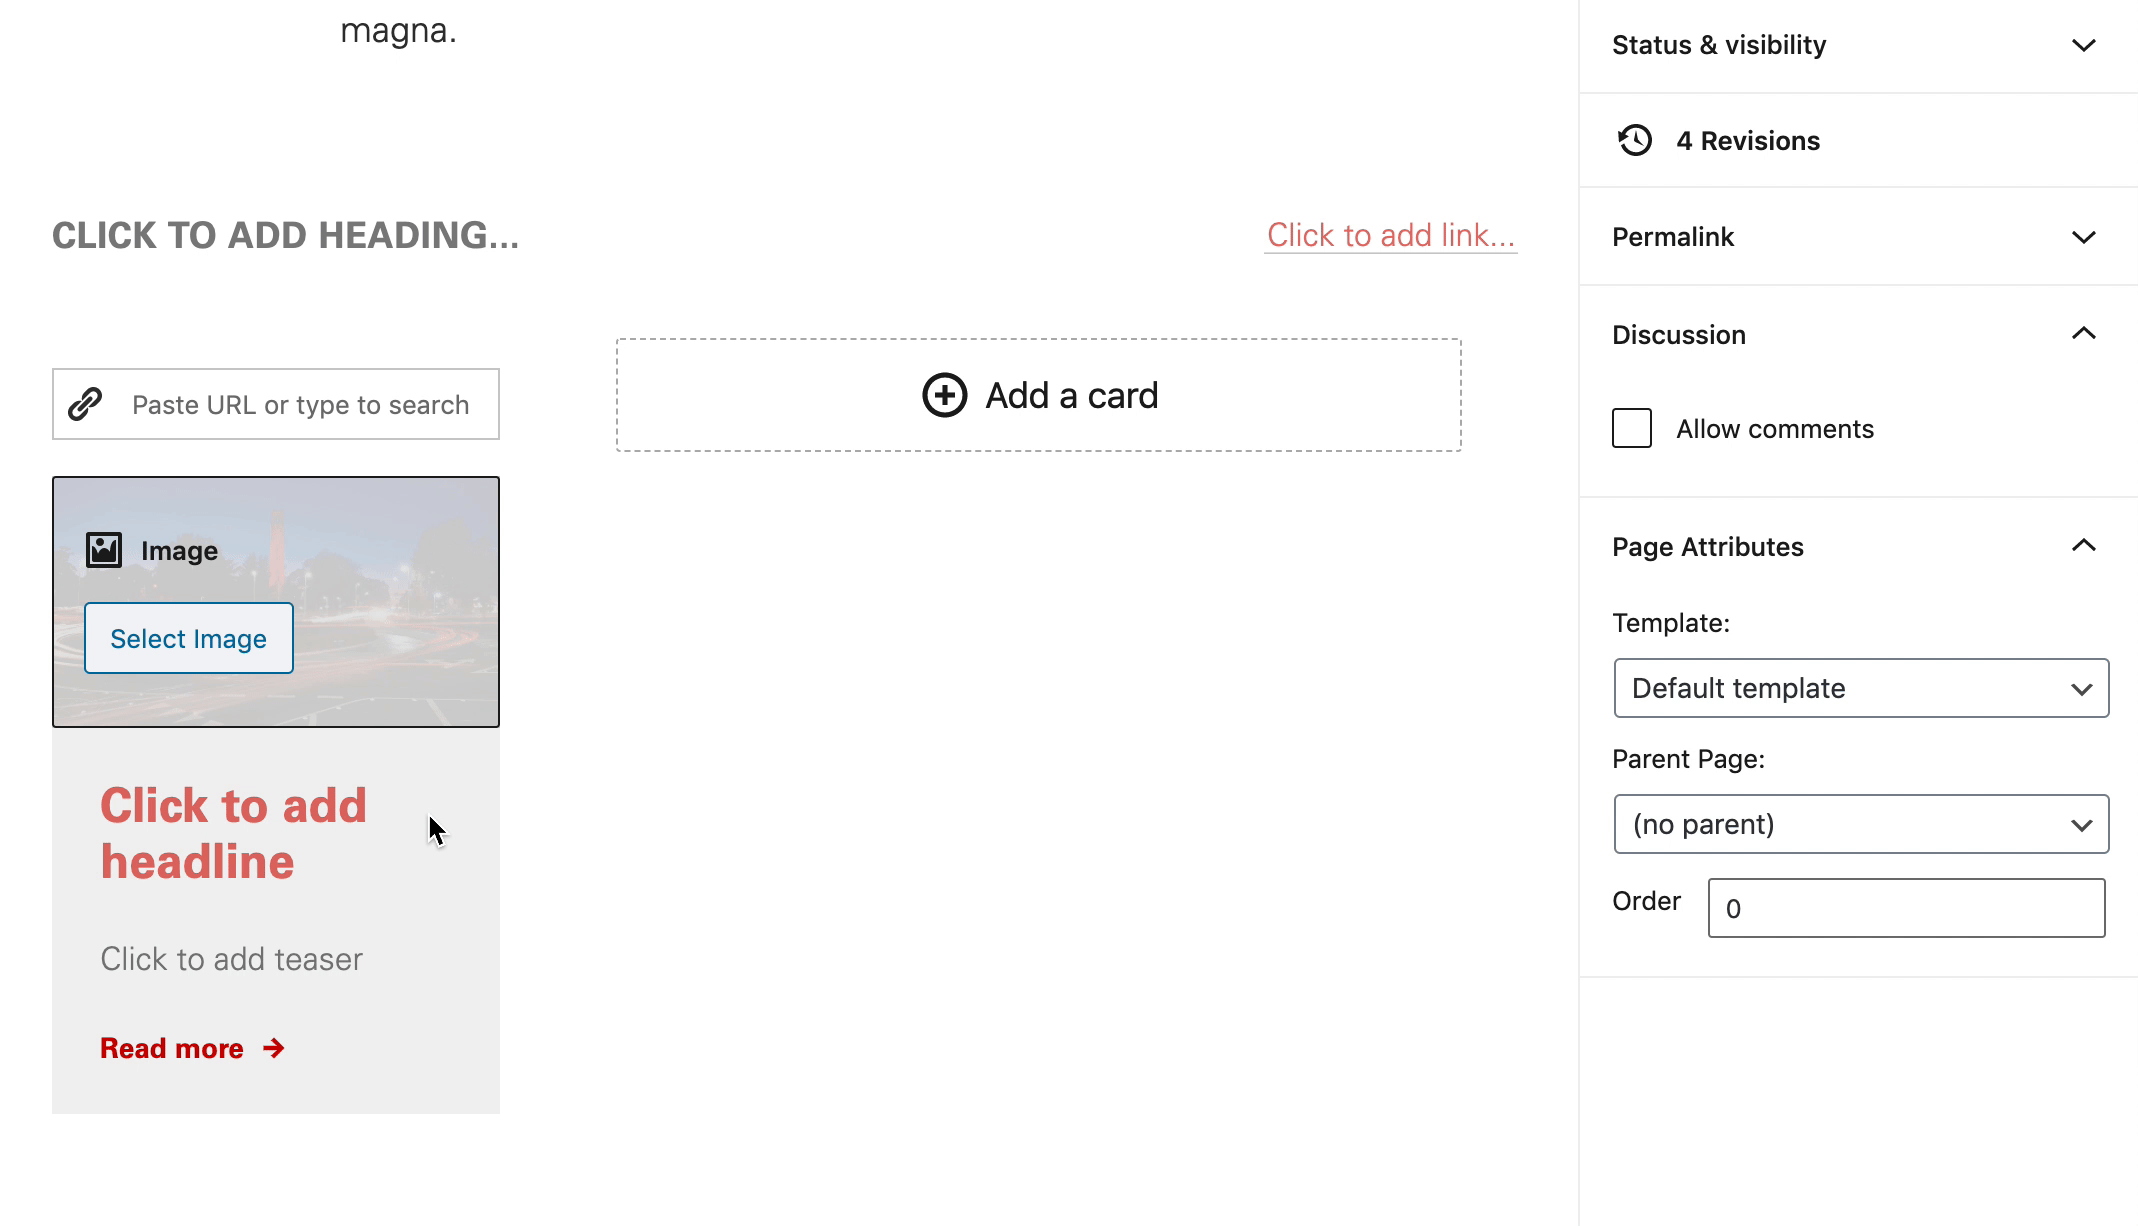This screenshot has height=1226, width=2138.
Task: Click the image block icon
Action: point(103,549)
